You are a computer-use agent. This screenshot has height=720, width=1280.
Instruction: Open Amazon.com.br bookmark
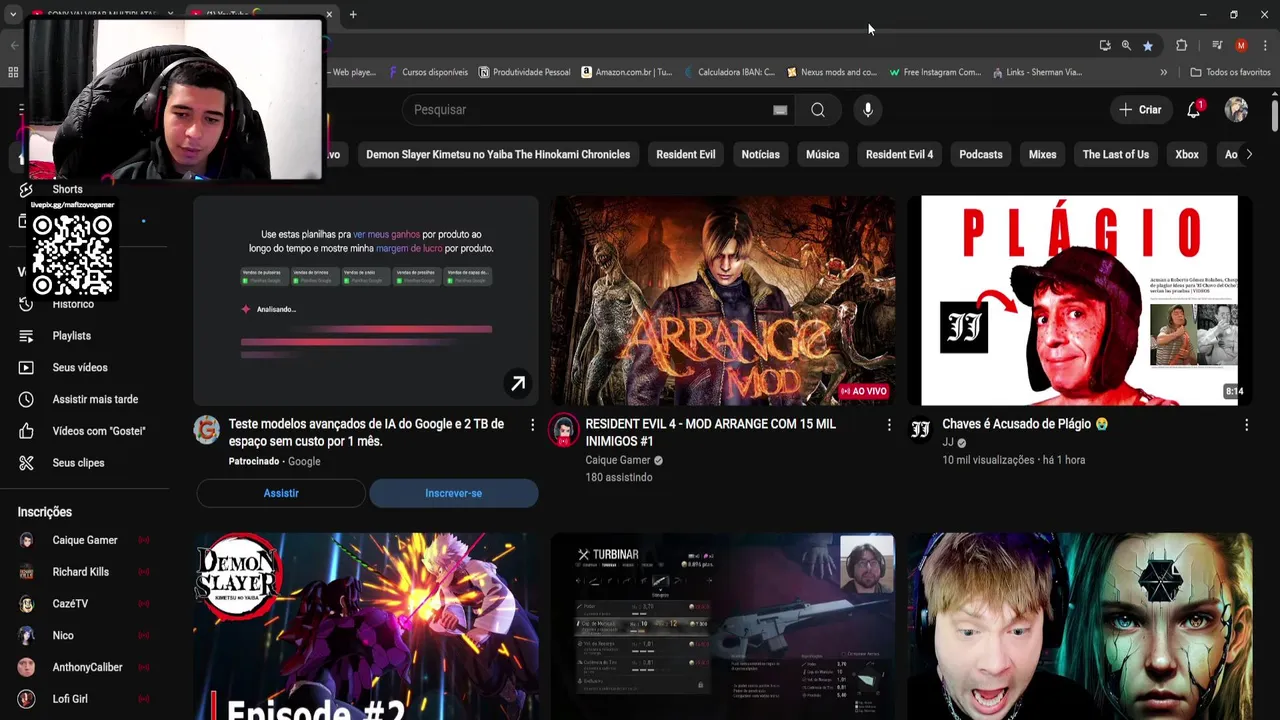click(627, 72)
